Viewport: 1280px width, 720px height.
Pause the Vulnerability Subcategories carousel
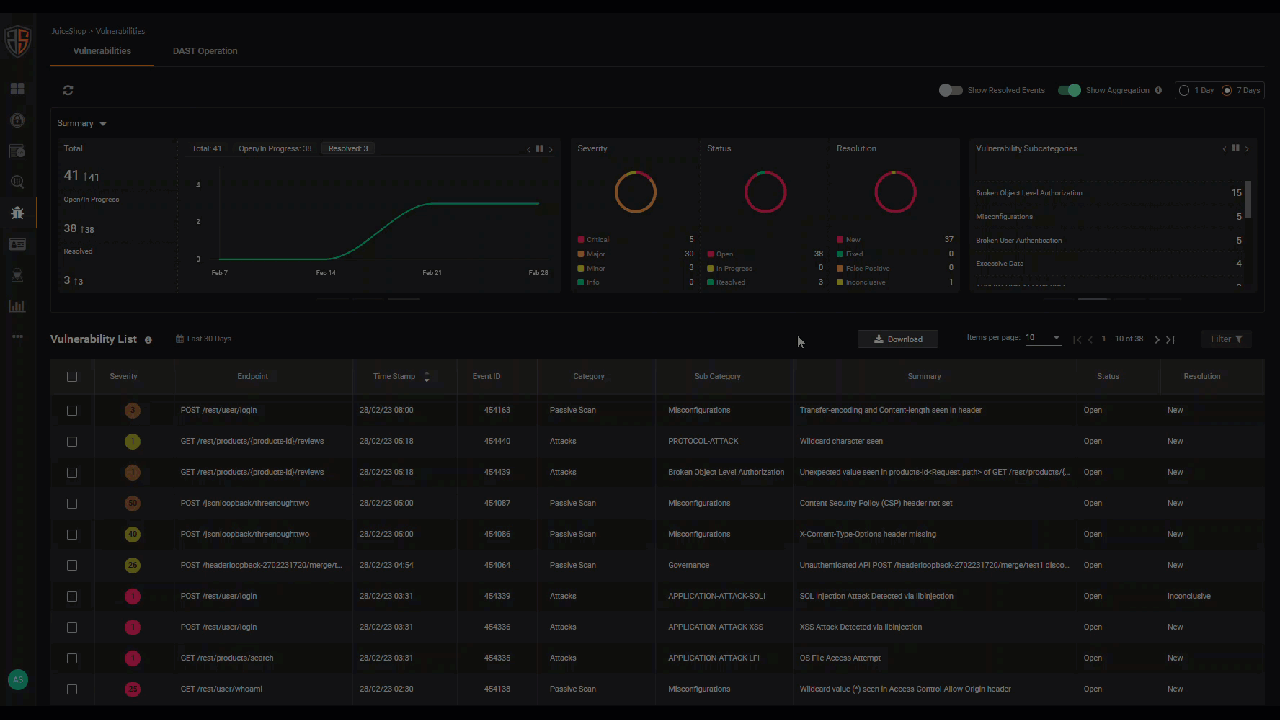click(1235, 148)
